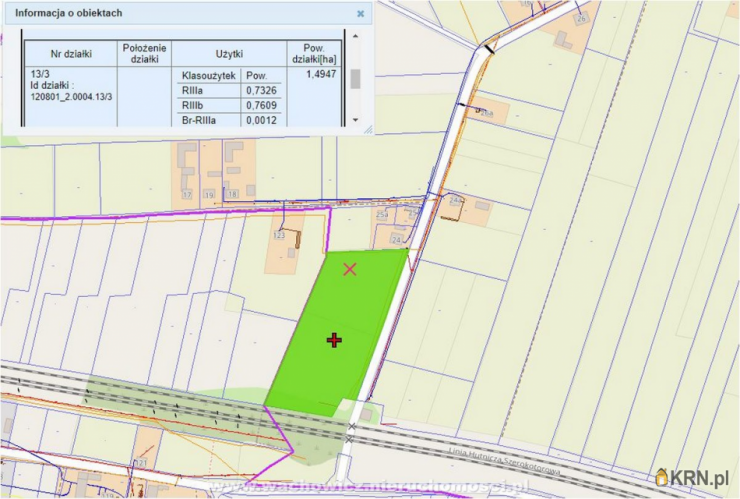
Task: Click building number 123 on the map
Action: [279, 236]
